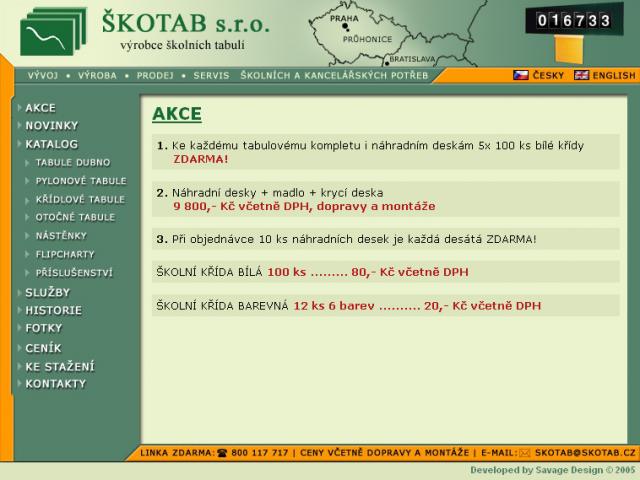The image size is (640, 480).
Task: Click SERVIS in the top slogan bar
Action: [211, 76]
